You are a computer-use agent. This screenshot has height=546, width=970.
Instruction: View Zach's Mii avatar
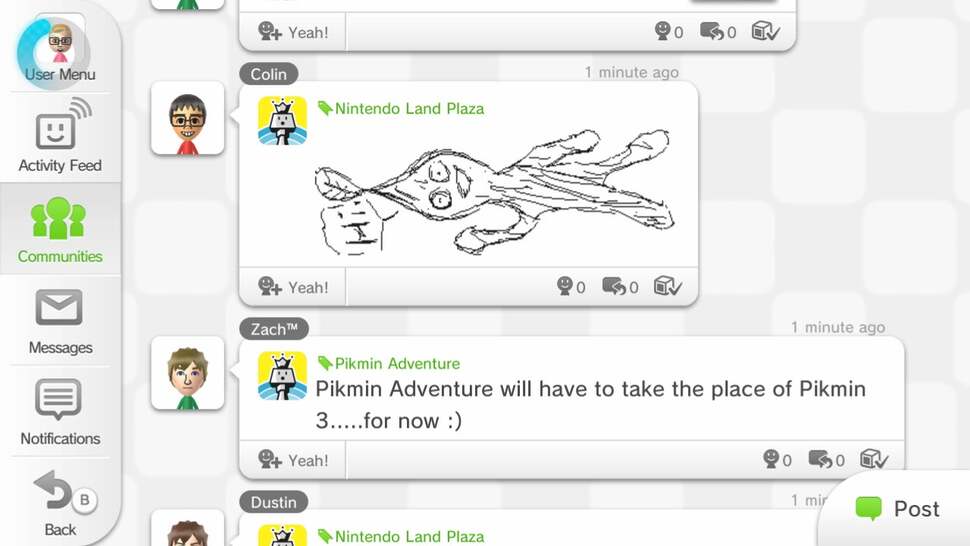[x=187, y=373]
